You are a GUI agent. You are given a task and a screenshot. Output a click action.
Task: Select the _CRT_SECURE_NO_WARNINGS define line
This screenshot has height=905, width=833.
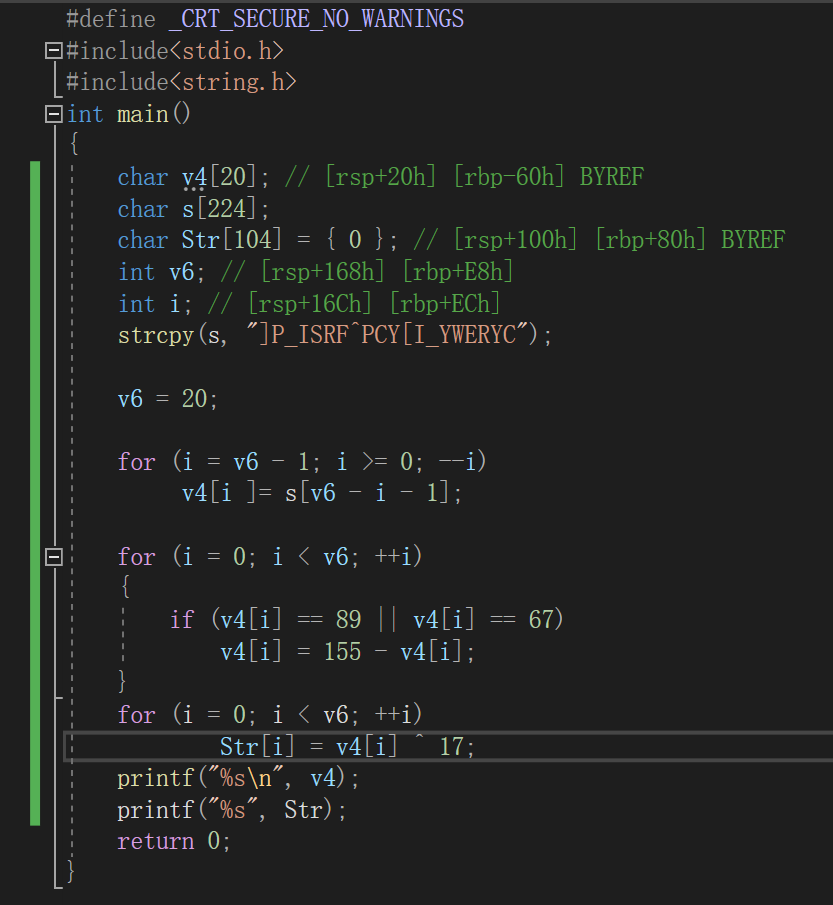[265, 18]
